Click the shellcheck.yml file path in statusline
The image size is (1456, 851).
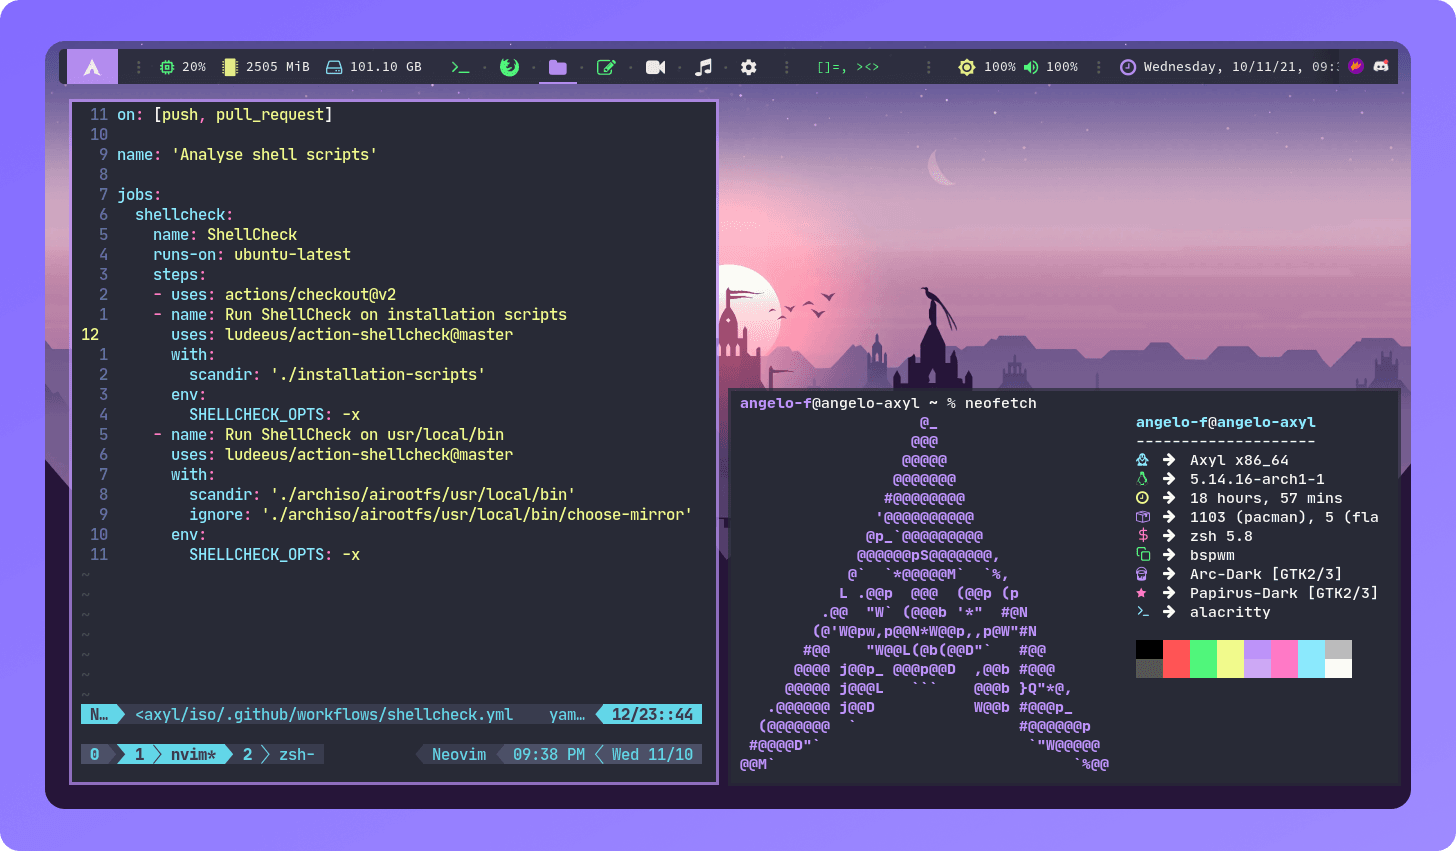[x=324, y=714]
